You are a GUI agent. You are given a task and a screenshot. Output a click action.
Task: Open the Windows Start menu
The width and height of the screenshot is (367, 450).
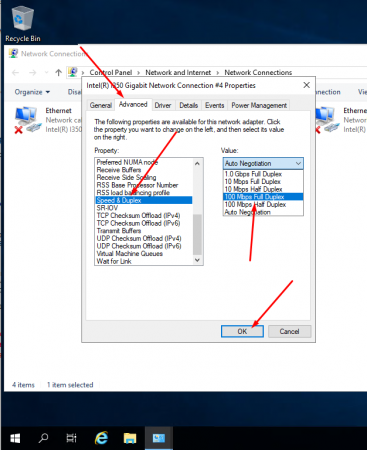pos(15,438)
